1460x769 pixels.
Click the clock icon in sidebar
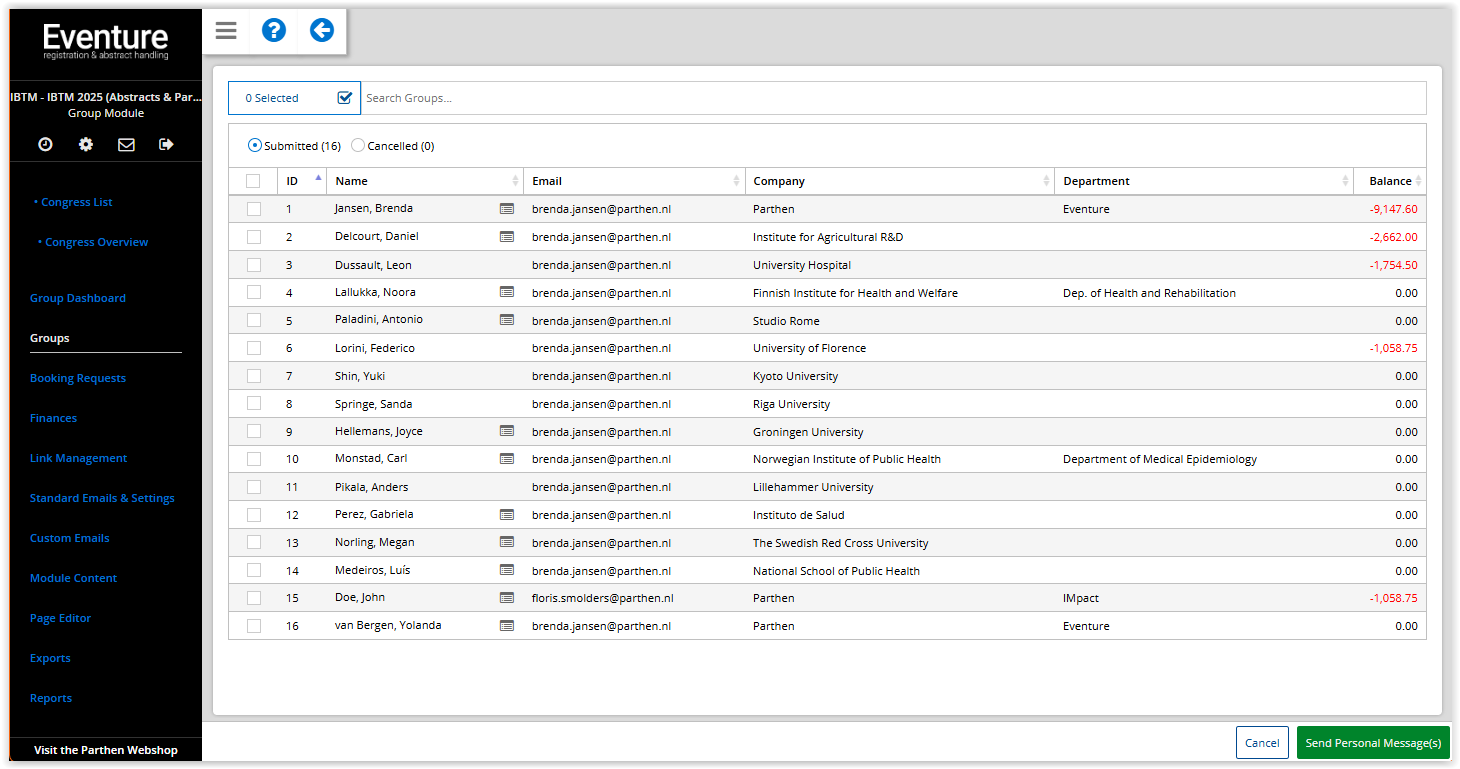(45, 144)
